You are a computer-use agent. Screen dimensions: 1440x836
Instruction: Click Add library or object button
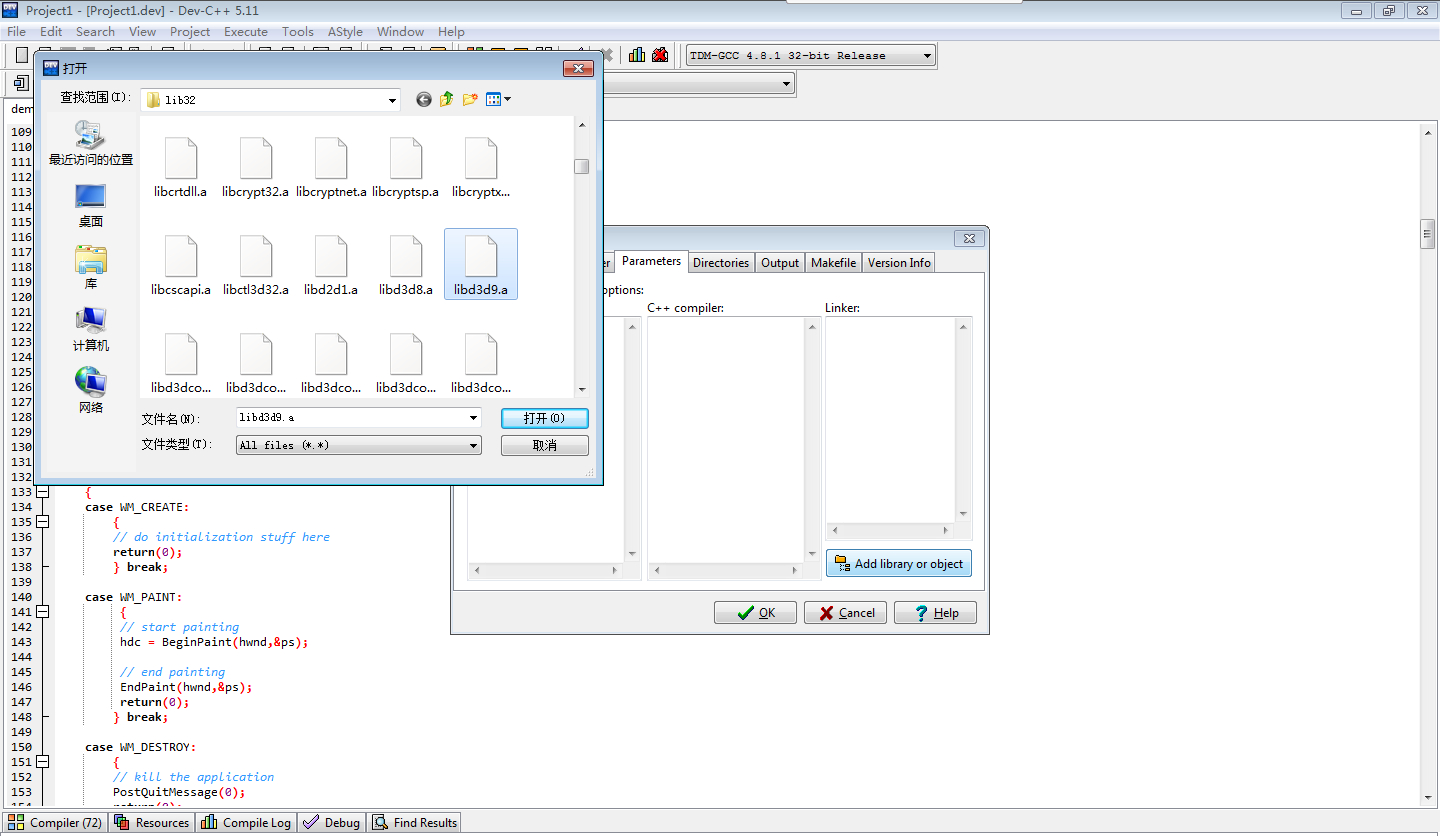click(898, 564)
